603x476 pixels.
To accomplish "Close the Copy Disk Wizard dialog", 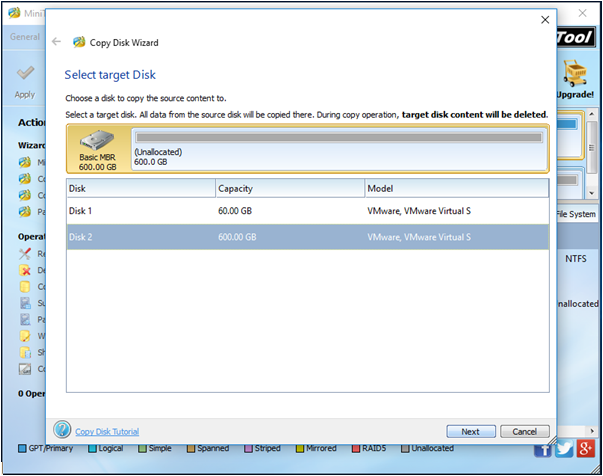I will 545,20.
